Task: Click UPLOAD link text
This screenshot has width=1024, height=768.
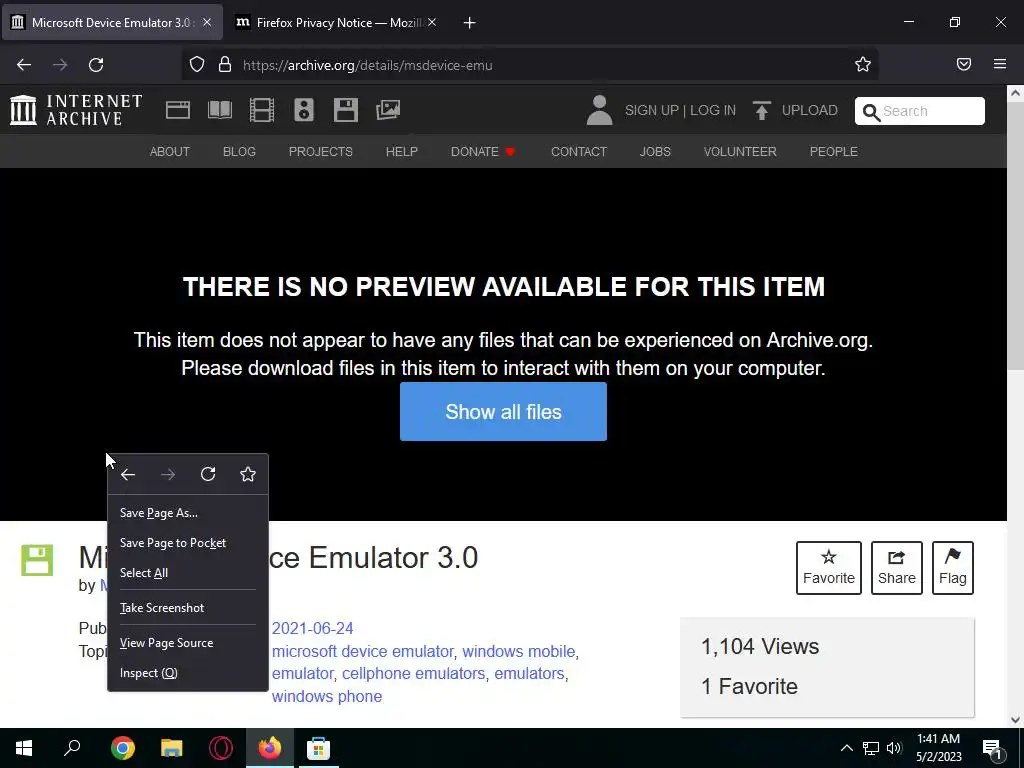Action: tap(810, 110)
